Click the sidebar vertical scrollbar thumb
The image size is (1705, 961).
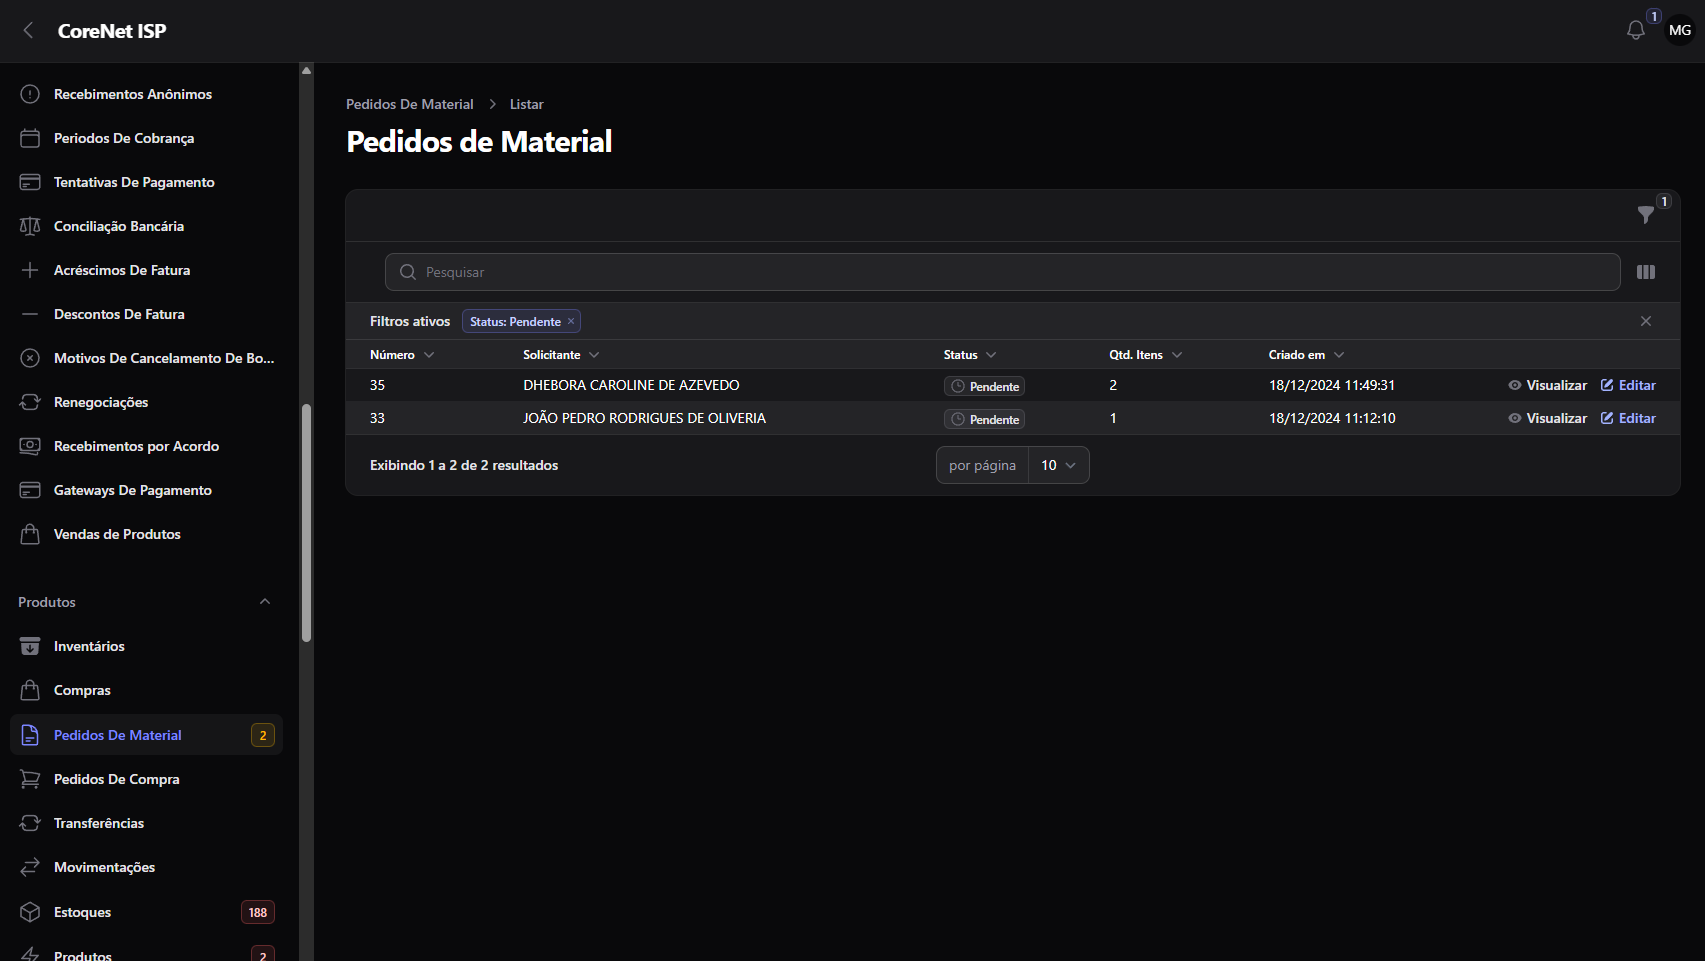(x=306, y=522)
